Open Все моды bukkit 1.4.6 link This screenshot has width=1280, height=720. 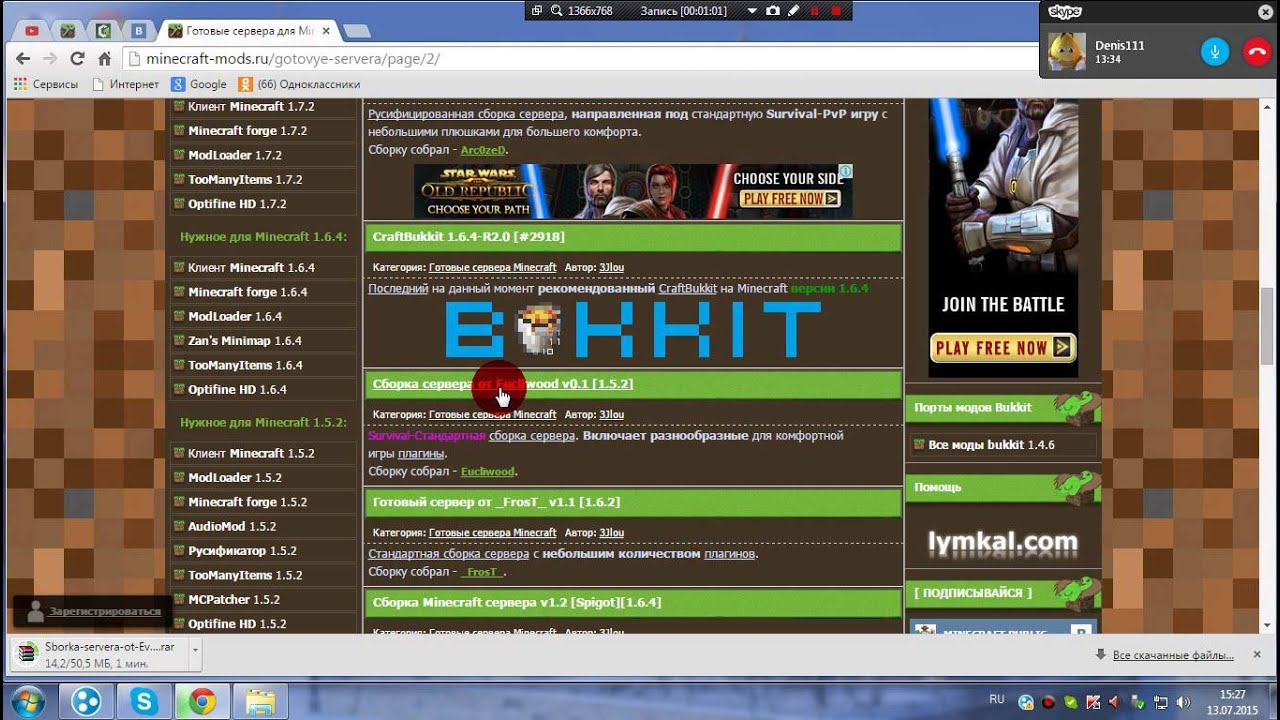[991, 445]
